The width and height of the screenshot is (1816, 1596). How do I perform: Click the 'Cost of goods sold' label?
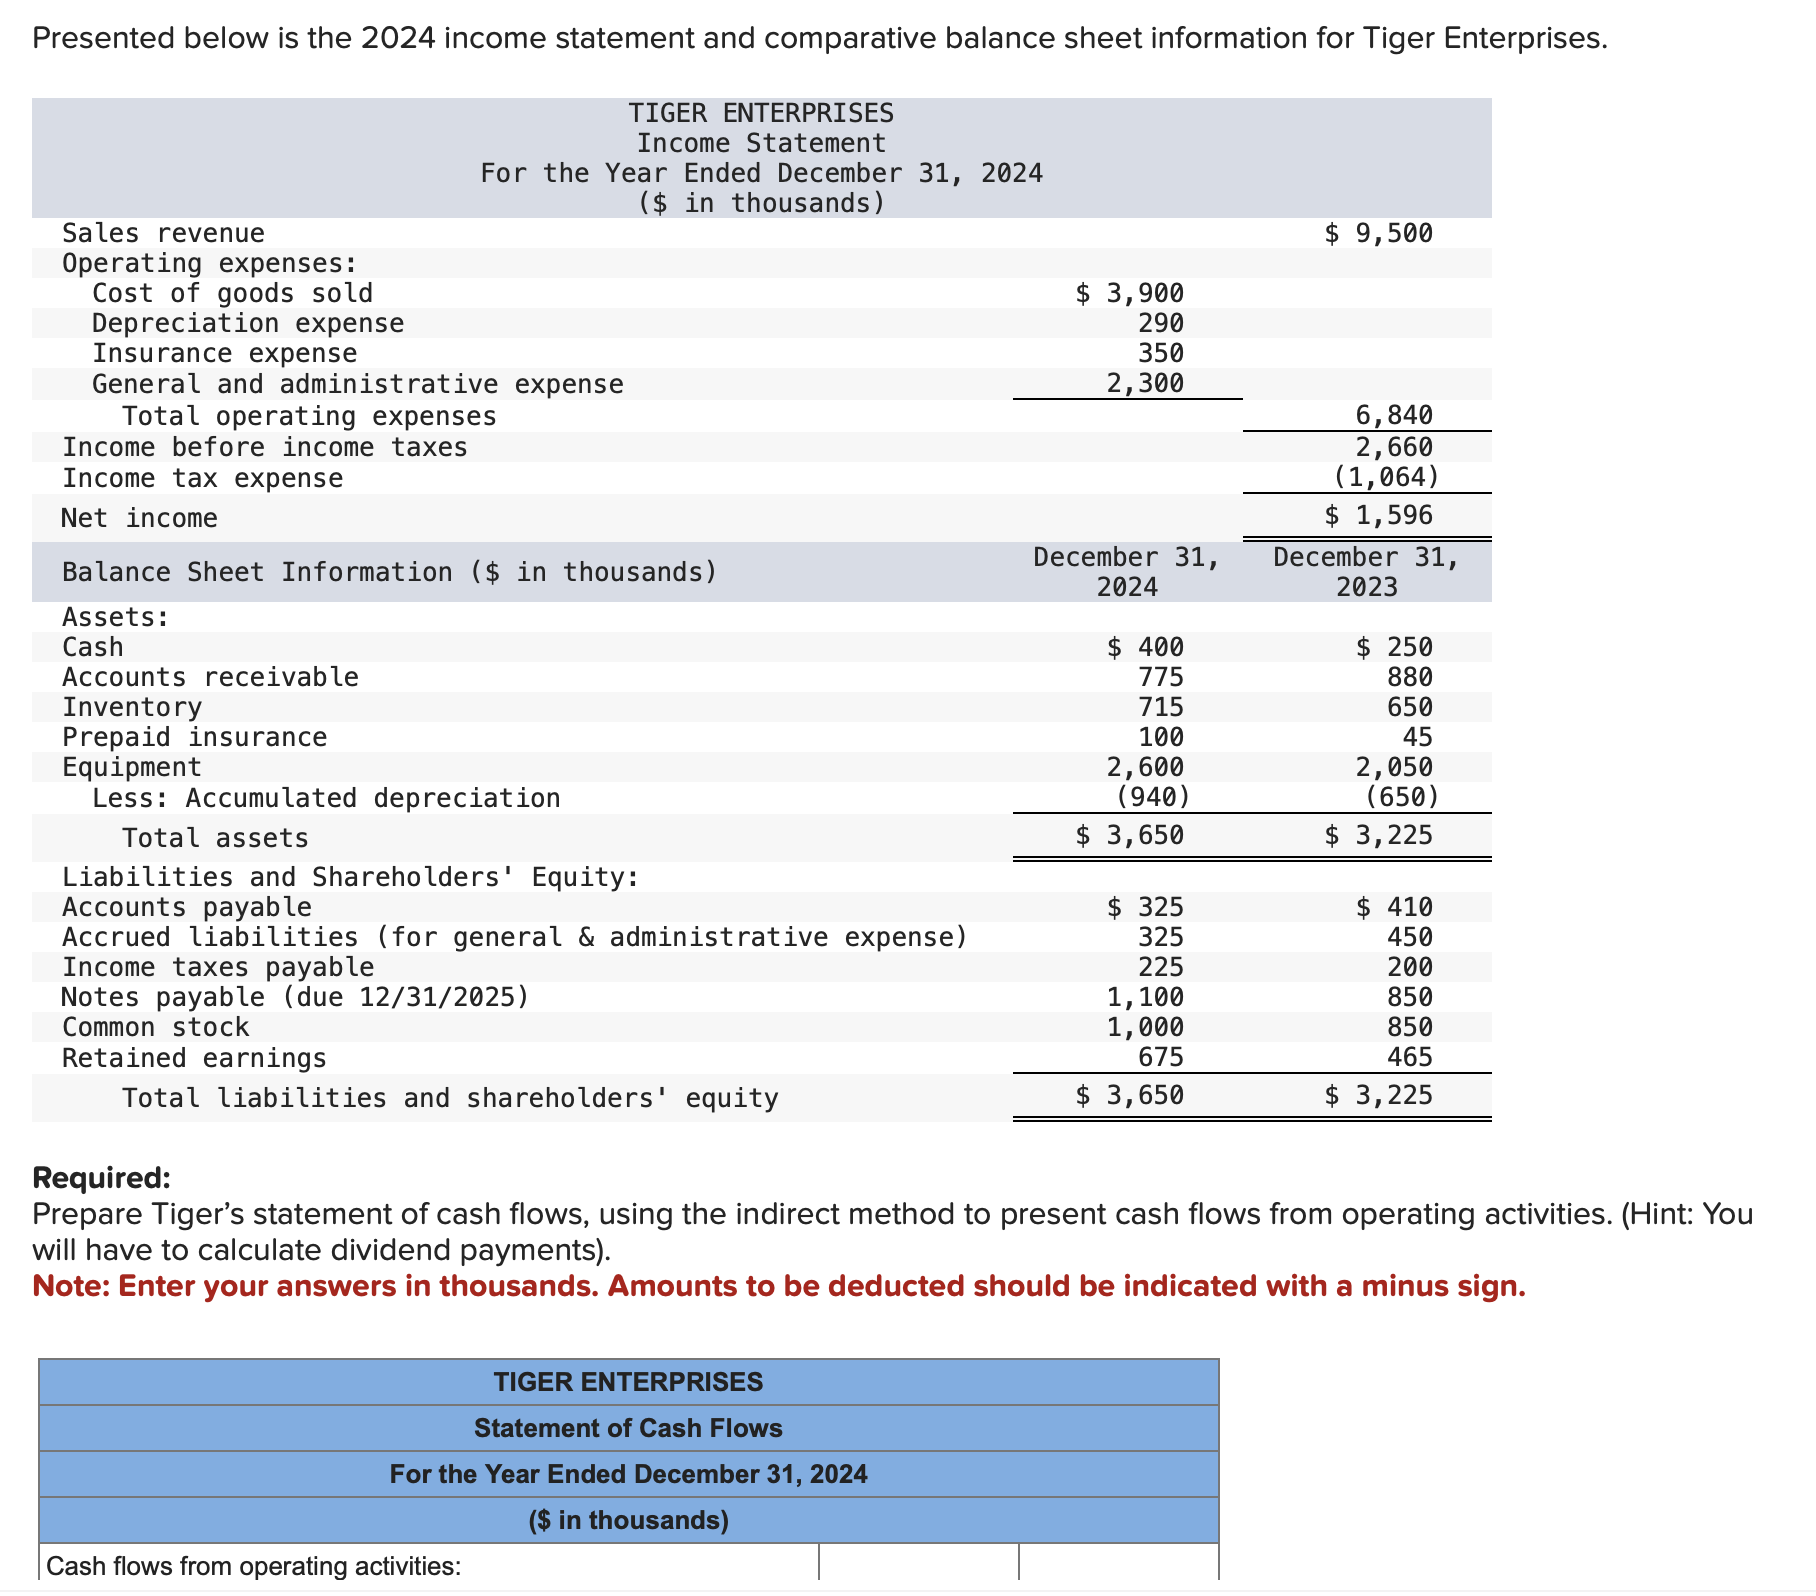point(232,293)
